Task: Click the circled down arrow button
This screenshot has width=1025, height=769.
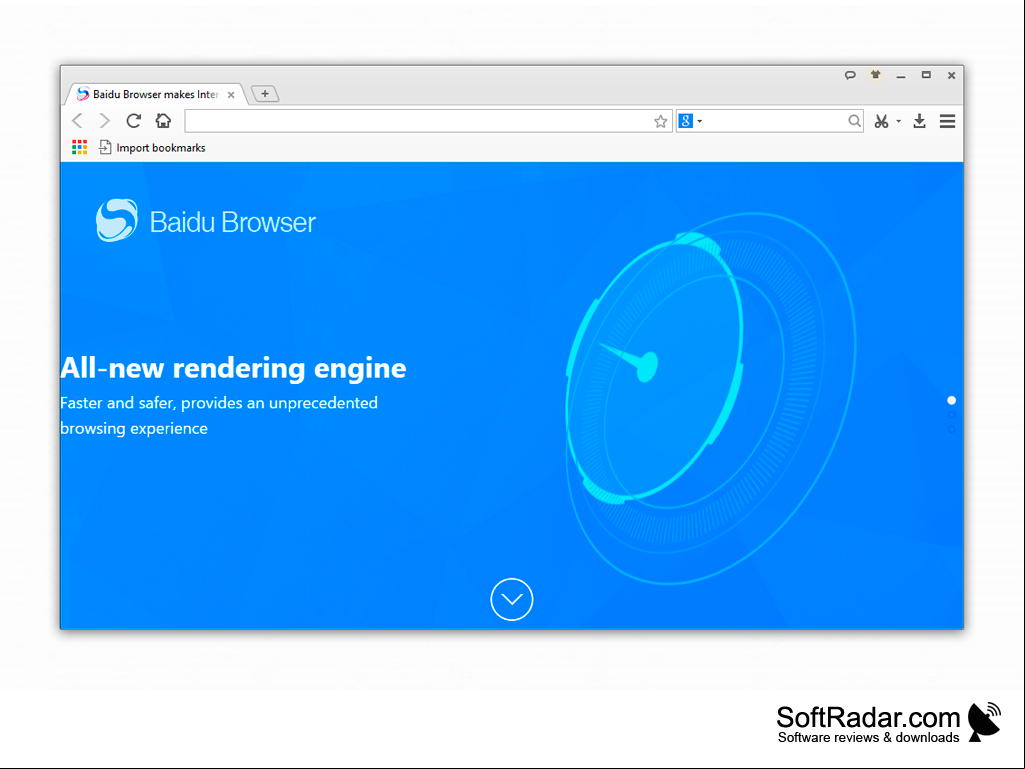Action: point(512,599)
